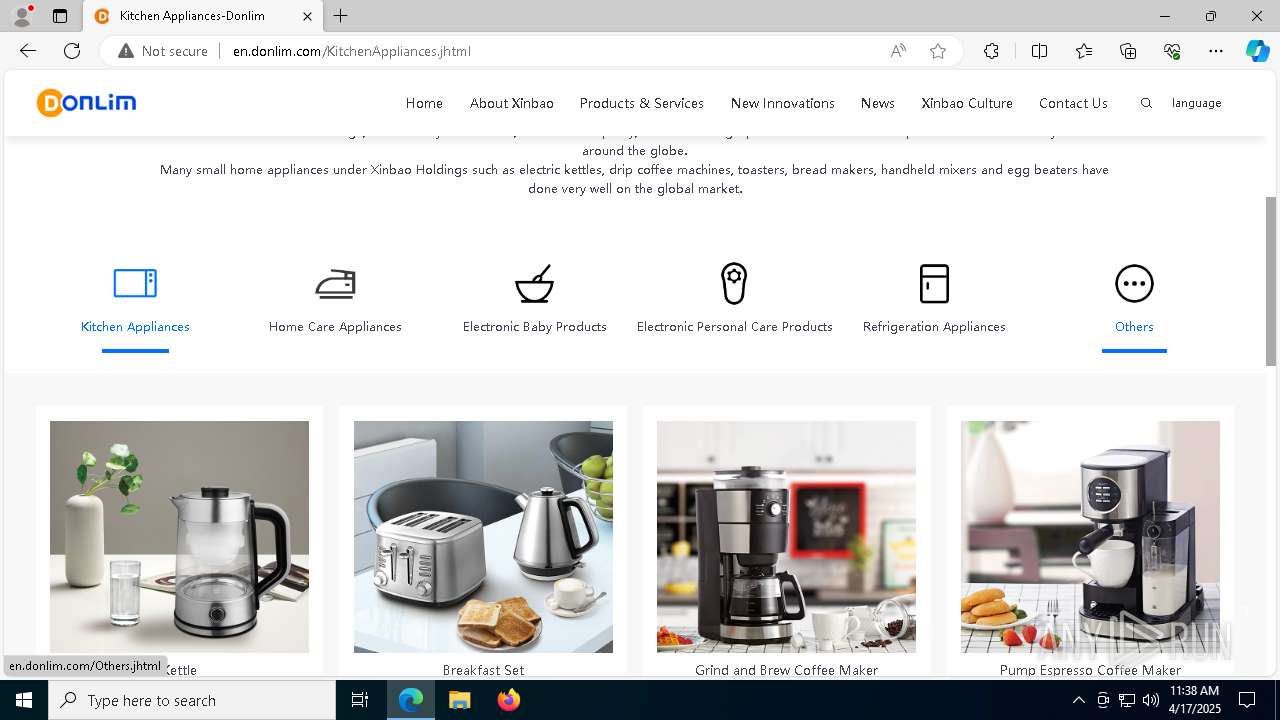Open Task View on taskbar
The image size is (1280, 720).
360,700
